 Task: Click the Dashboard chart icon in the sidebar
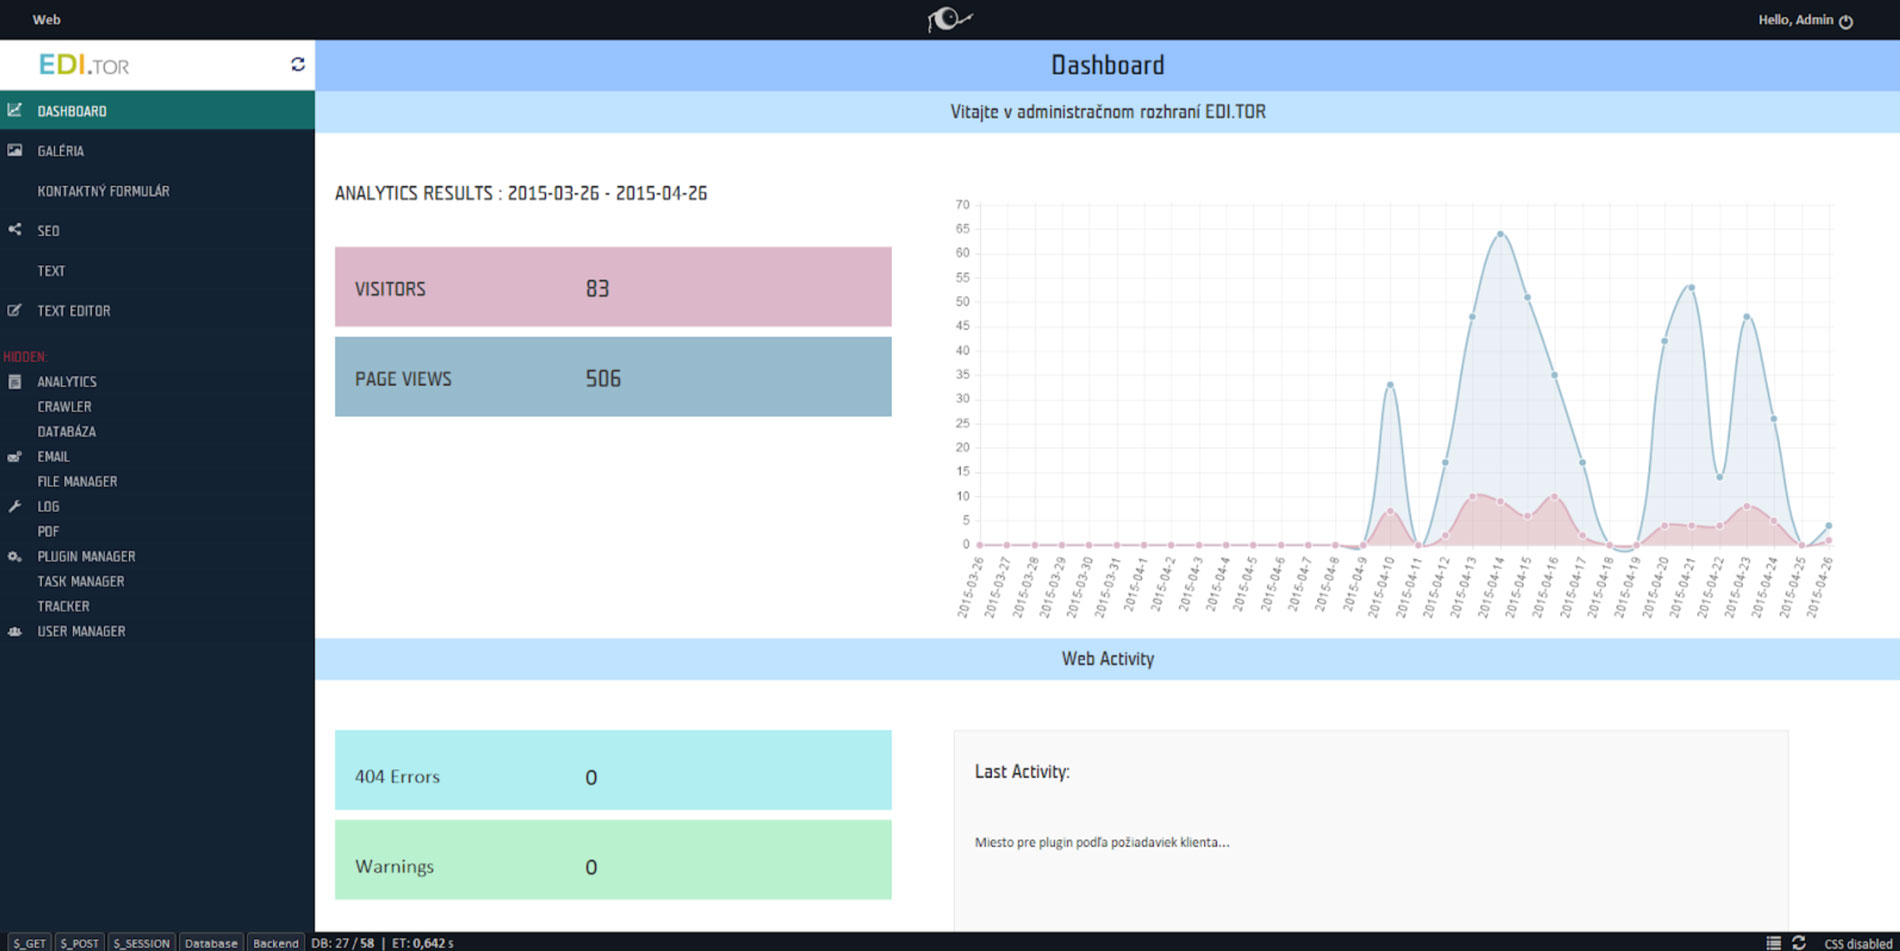[x=15, y=110]
